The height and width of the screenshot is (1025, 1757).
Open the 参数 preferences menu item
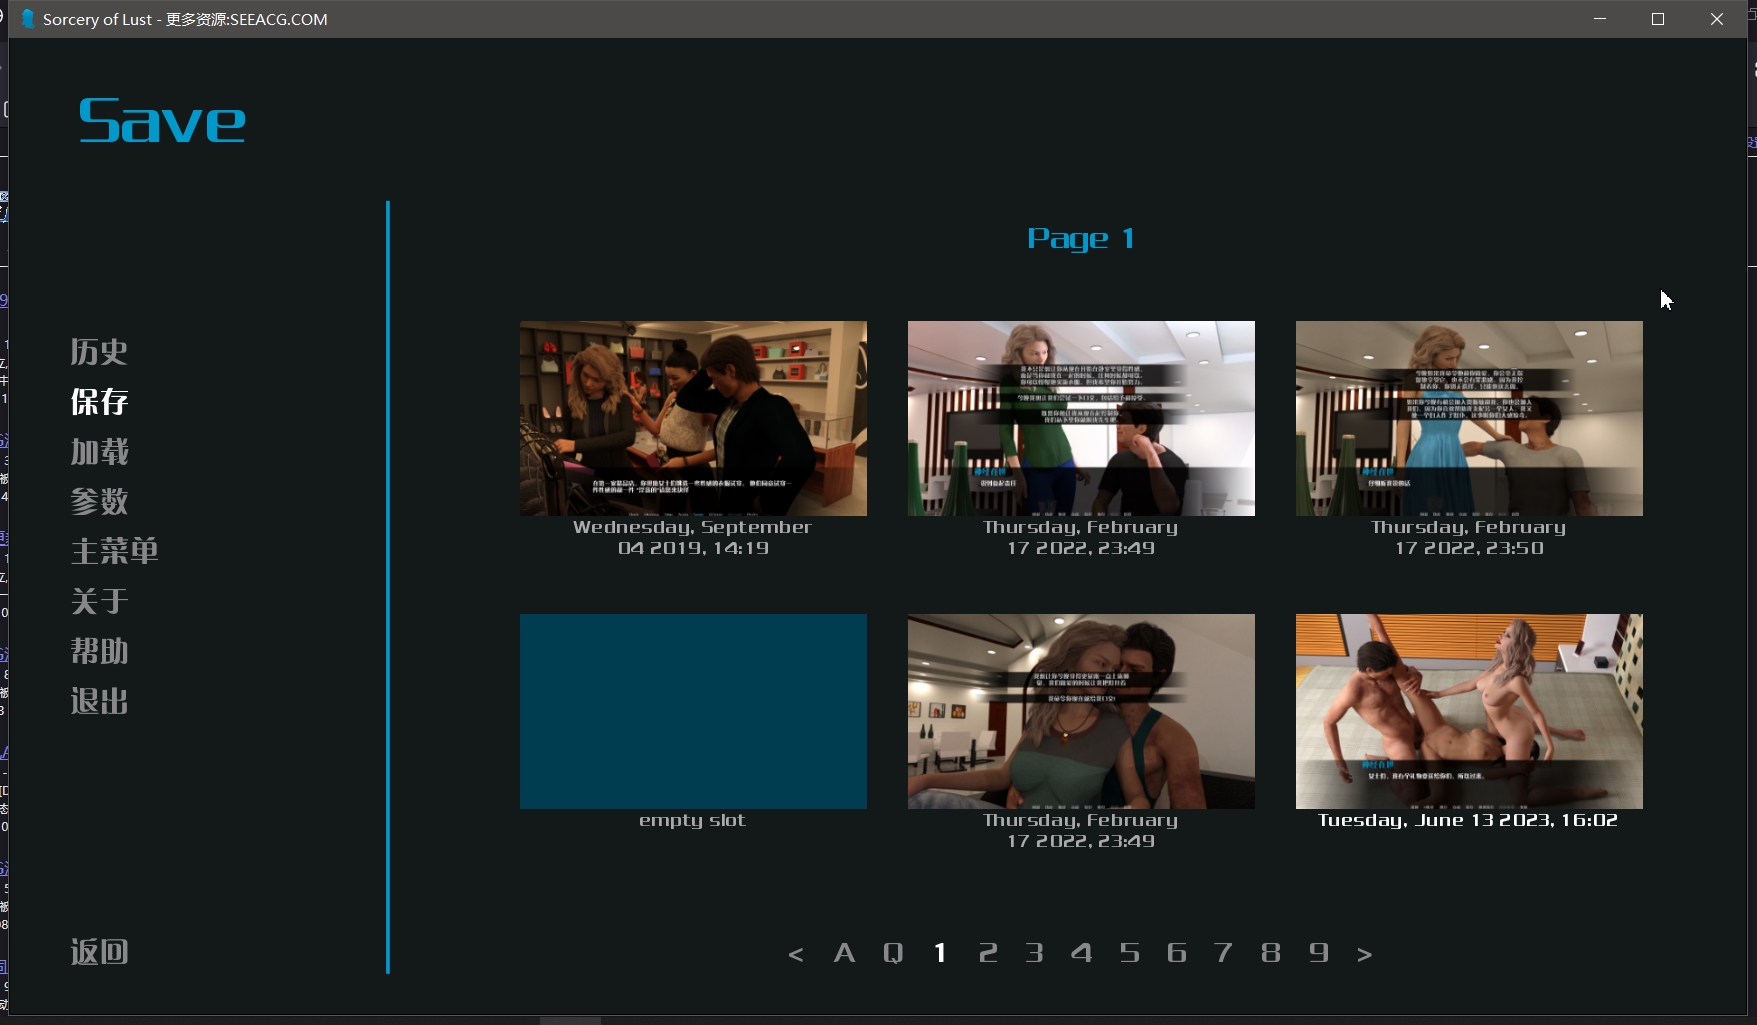click(x=99, y=501)
